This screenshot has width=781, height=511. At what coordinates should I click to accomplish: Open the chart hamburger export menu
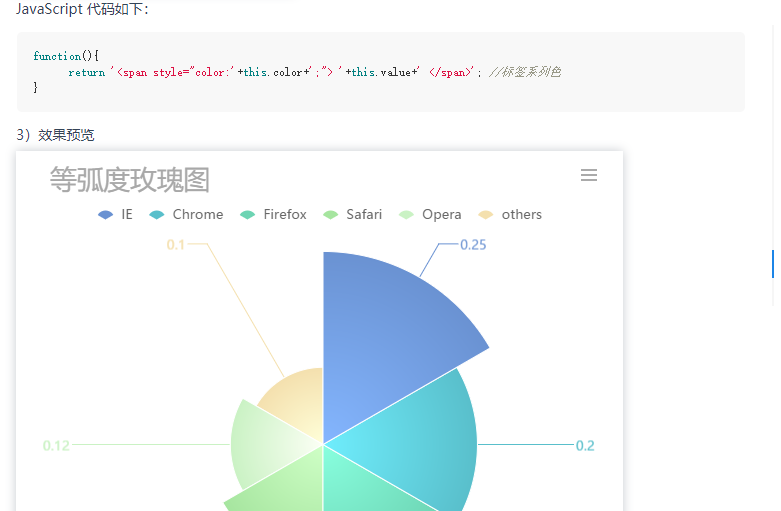tap(589, 175)
